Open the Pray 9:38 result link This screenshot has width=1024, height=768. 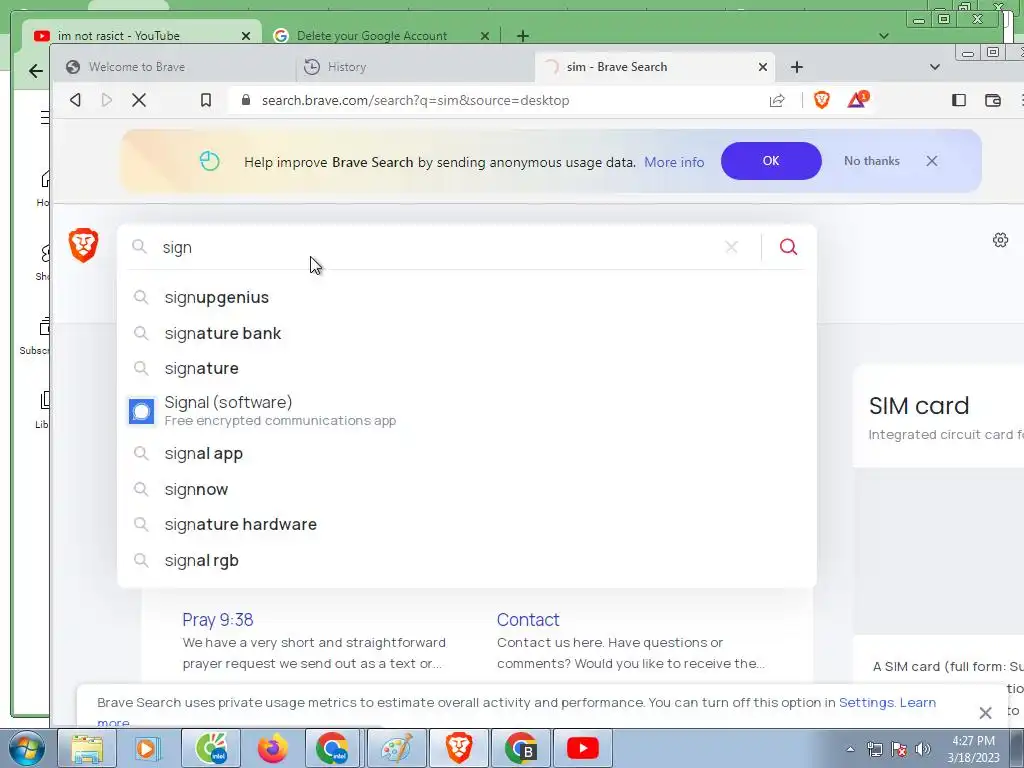[217, 619]
